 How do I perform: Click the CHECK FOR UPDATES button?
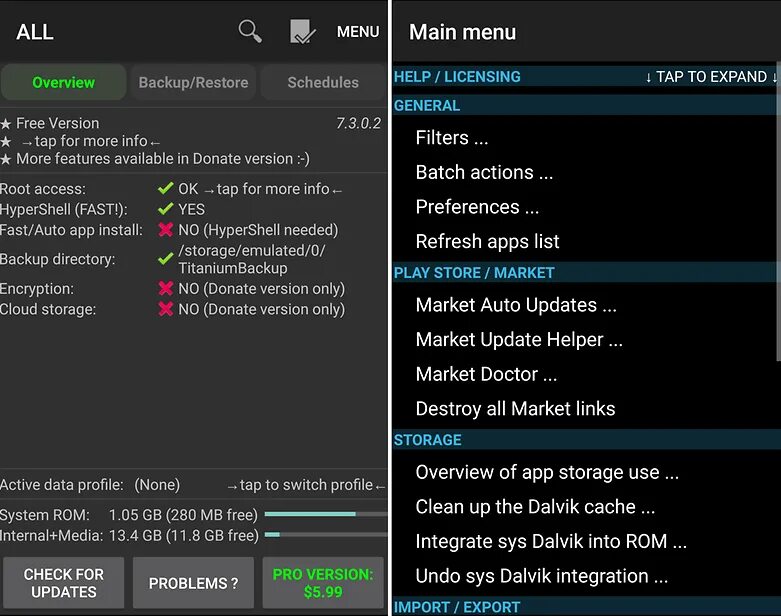coord(64,583)
